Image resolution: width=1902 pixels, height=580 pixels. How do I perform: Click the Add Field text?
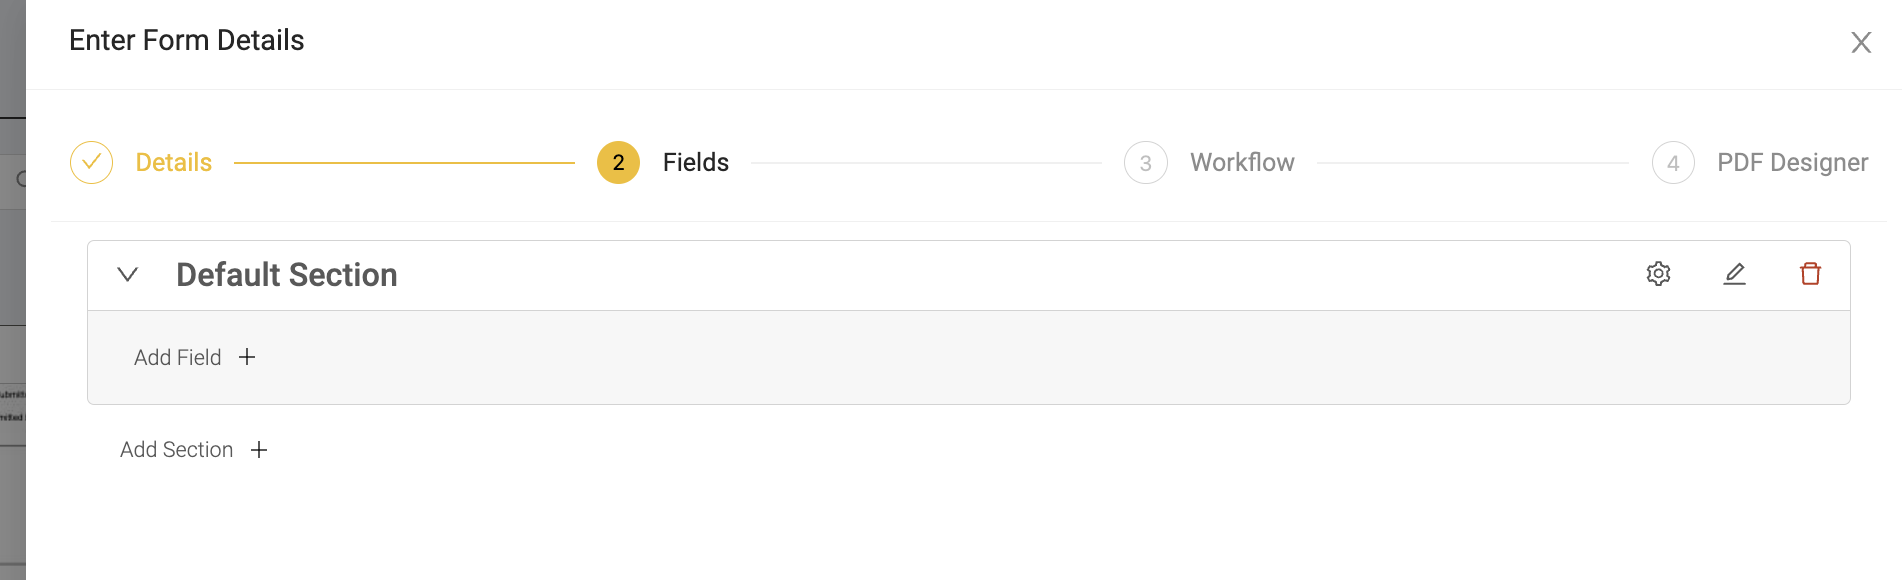[178, 357]
